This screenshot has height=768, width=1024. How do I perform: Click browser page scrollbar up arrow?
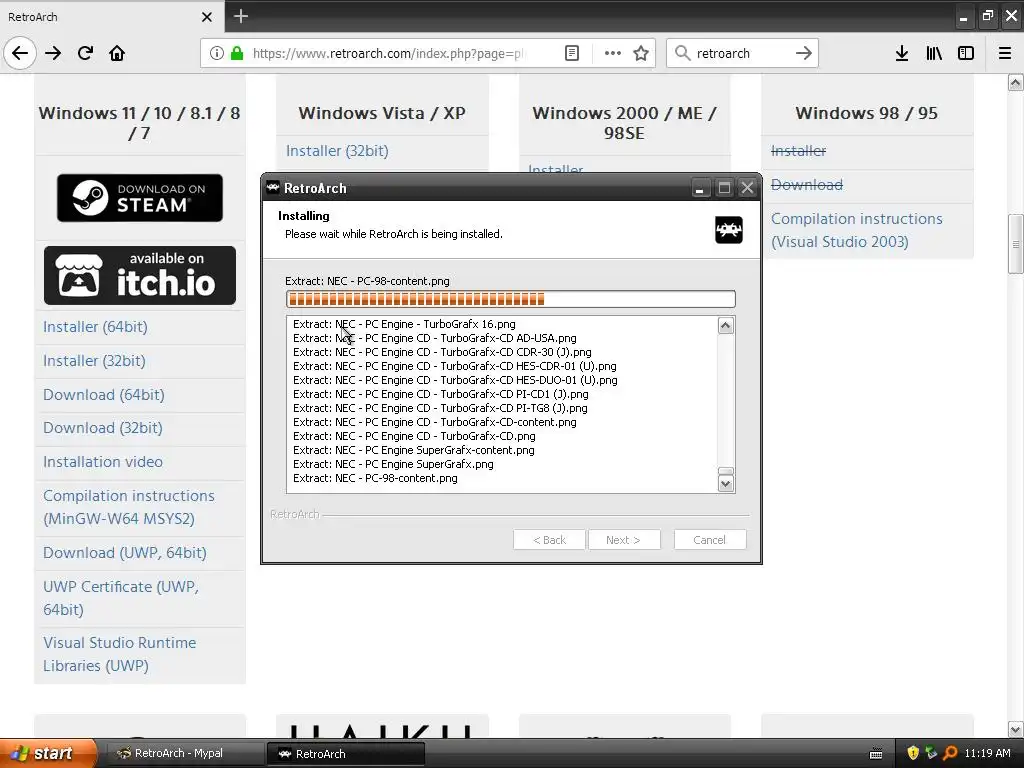pos(1015,82)
